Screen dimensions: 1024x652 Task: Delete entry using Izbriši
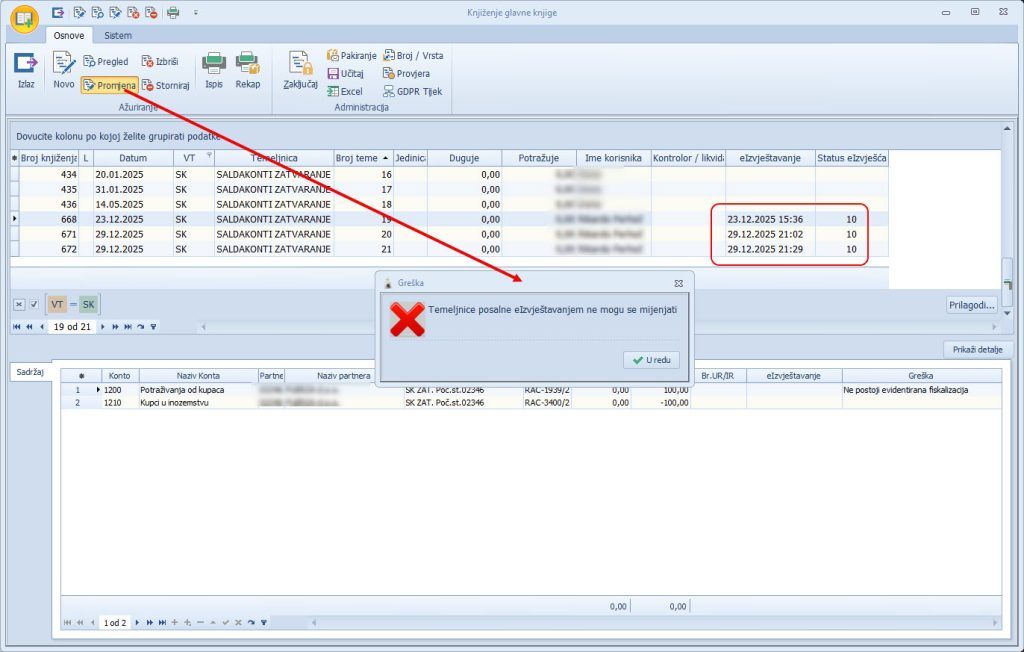(x=160, y=62)
